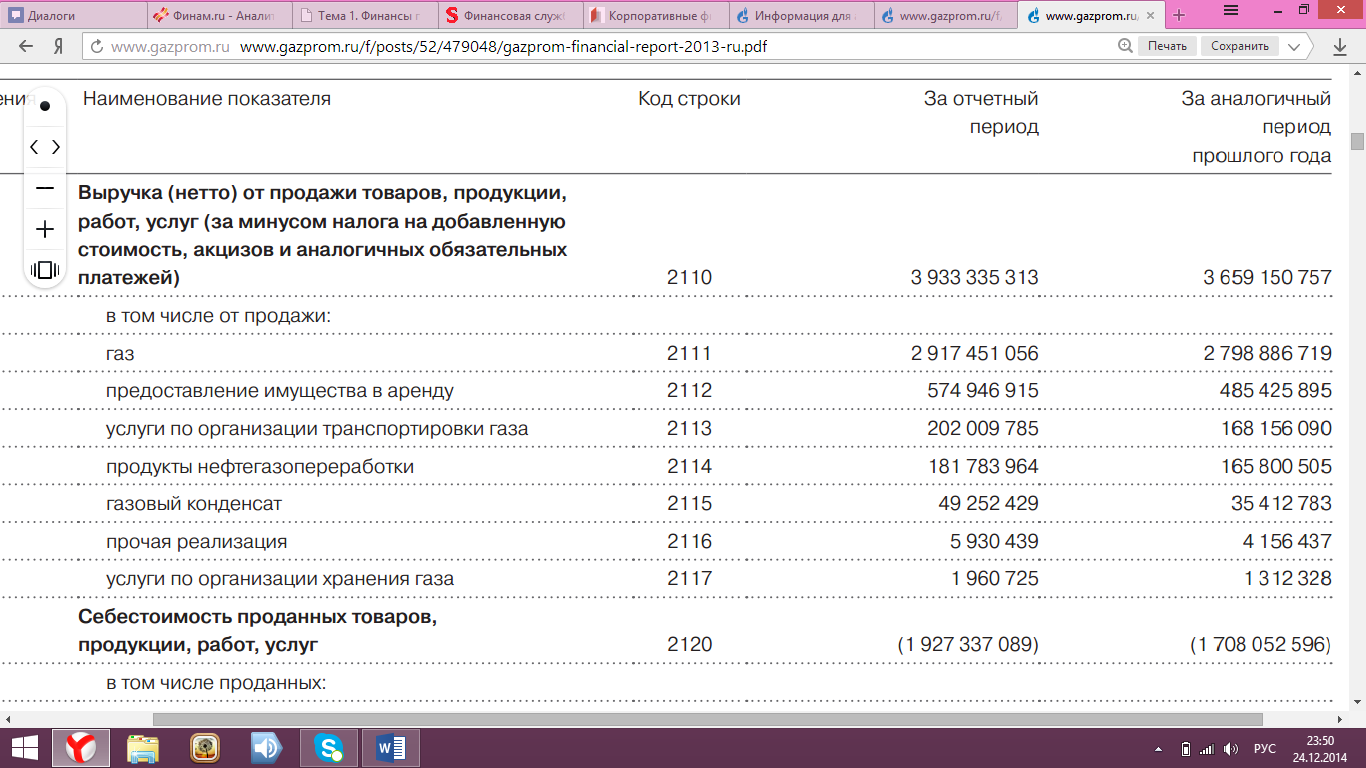This screenshot has height=768, width=1366.
Task: Go to next PDF page arrow
Action: click(x=56, y=147)
